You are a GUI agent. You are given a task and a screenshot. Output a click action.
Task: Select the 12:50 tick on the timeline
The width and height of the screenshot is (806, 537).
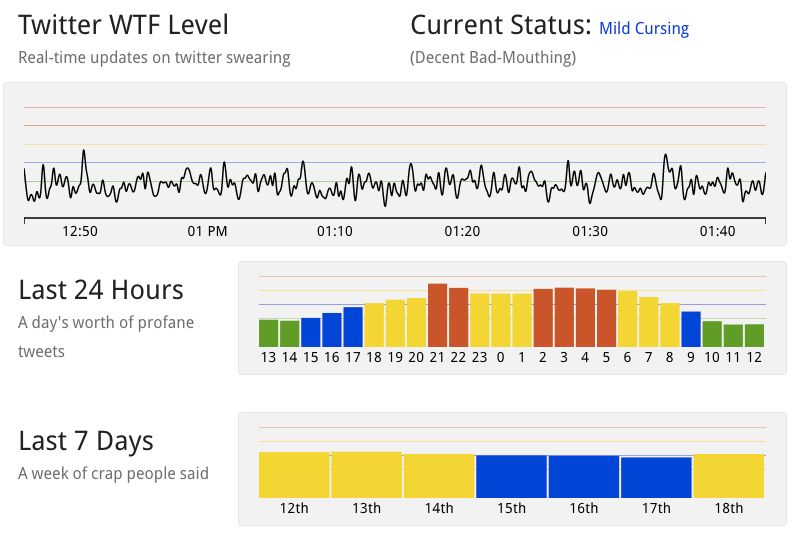point(80,231)
